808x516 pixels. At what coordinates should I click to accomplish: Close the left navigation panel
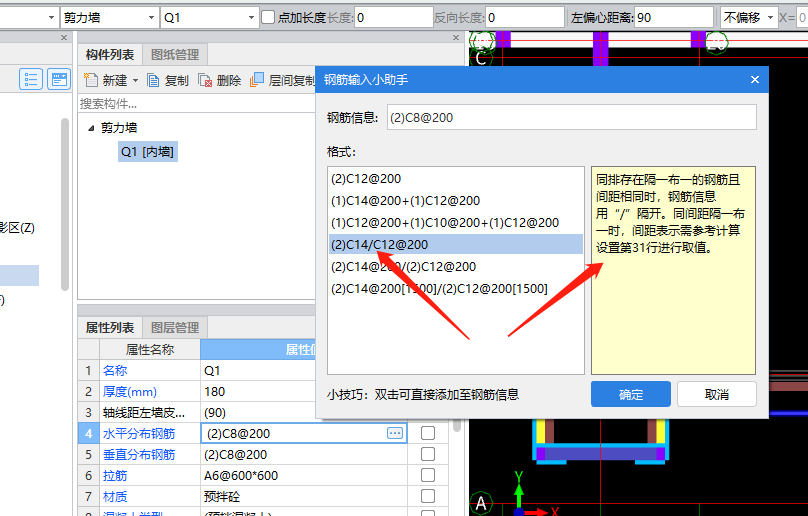click(x=64, y=38)
